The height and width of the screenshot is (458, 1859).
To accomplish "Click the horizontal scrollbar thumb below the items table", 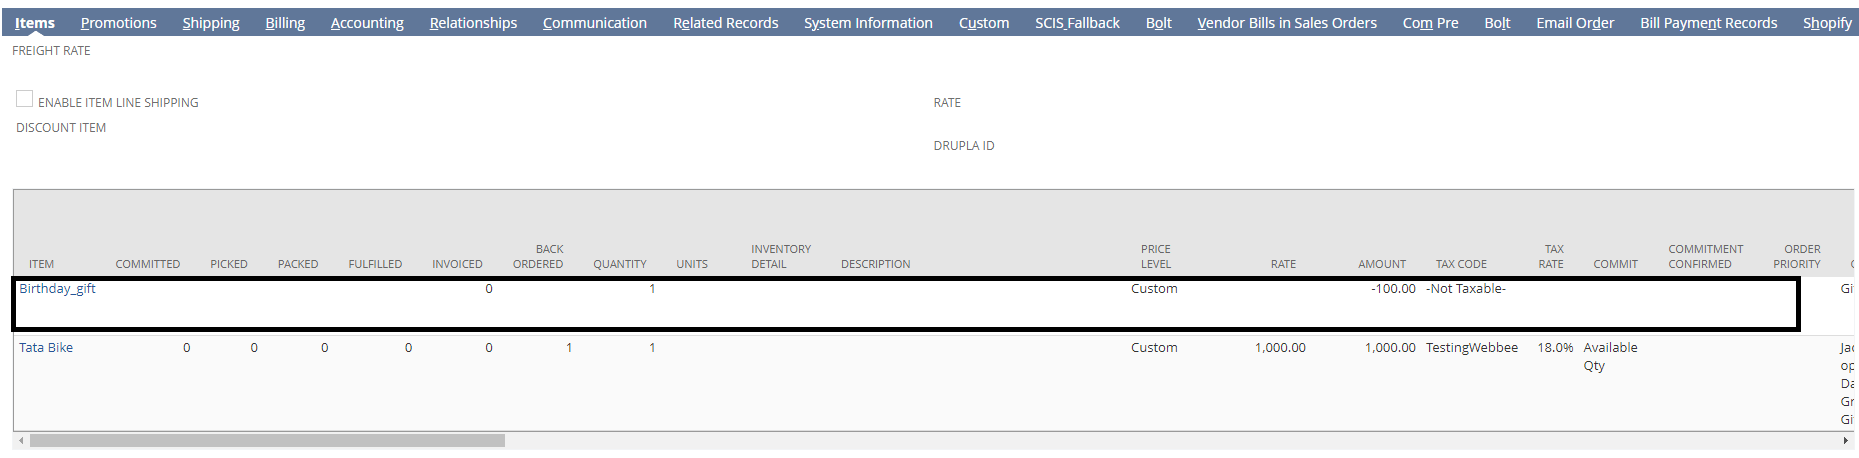I will [267, 441].
